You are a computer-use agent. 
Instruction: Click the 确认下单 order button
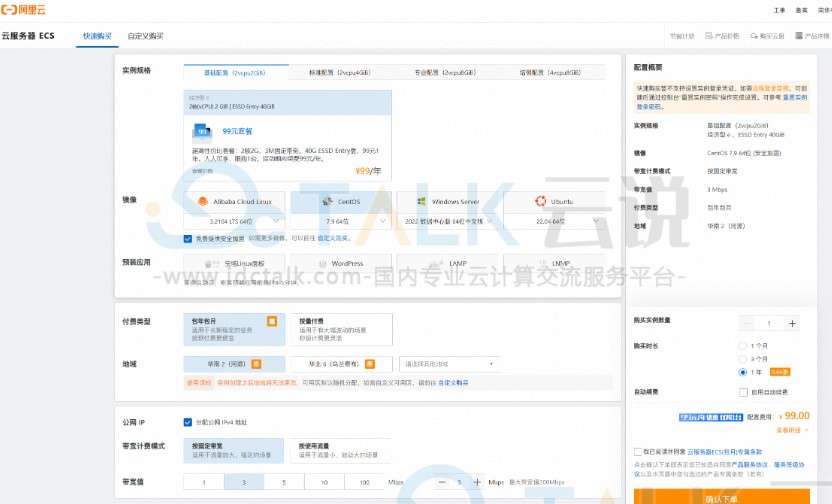[x=722, y=498]
